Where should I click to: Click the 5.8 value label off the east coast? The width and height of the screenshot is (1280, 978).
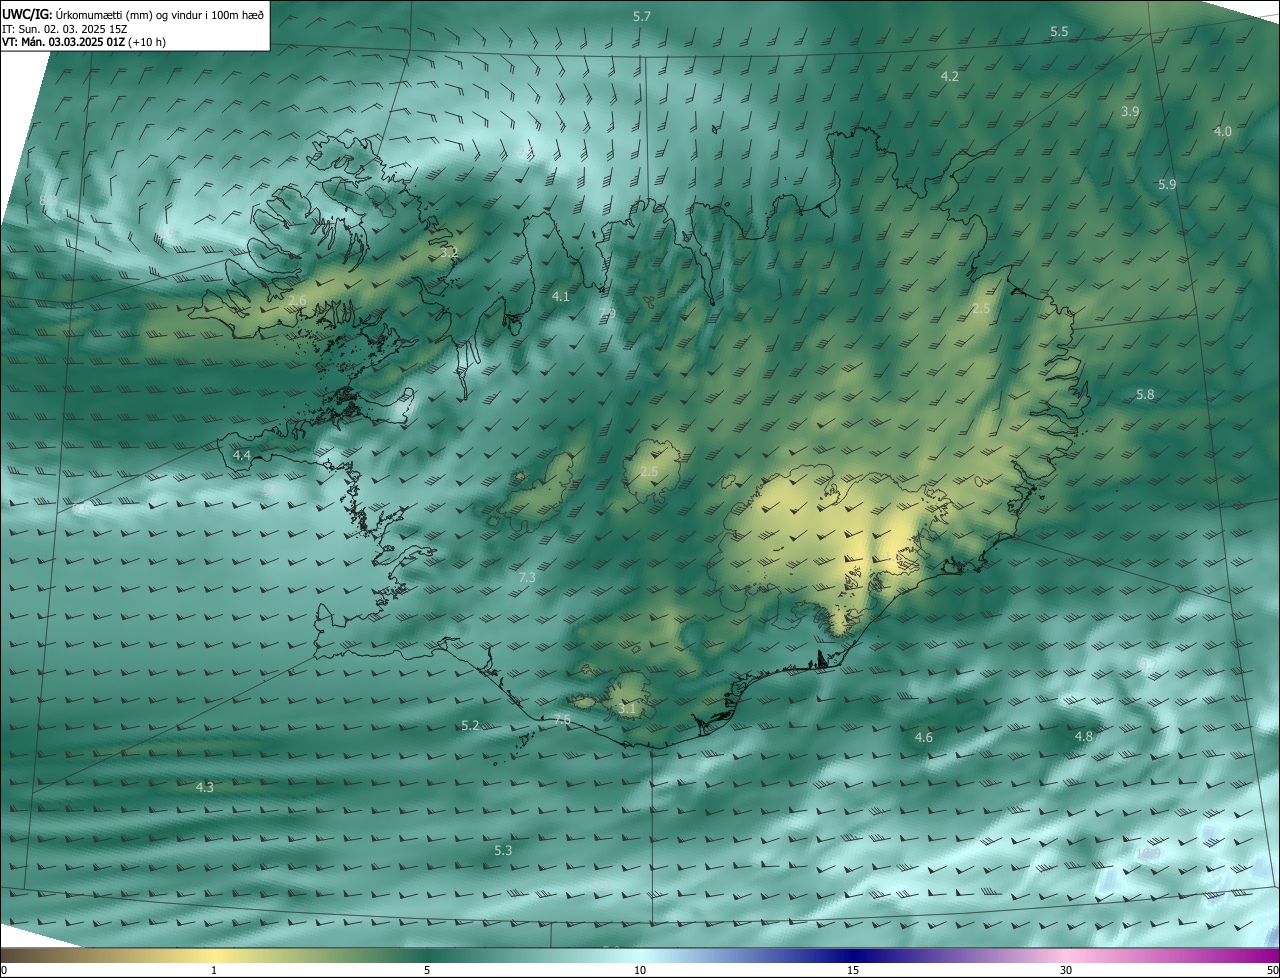1145,395
